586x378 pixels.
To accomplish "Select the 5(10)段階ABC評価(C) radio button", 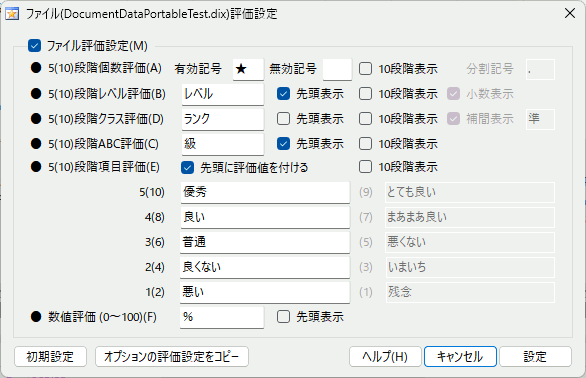I will pos(36,144).
